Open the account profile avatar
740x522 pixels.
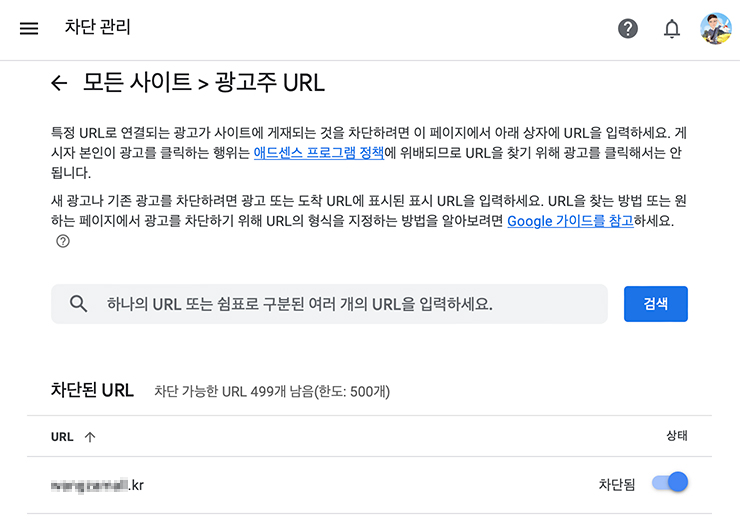coord(715,28)
